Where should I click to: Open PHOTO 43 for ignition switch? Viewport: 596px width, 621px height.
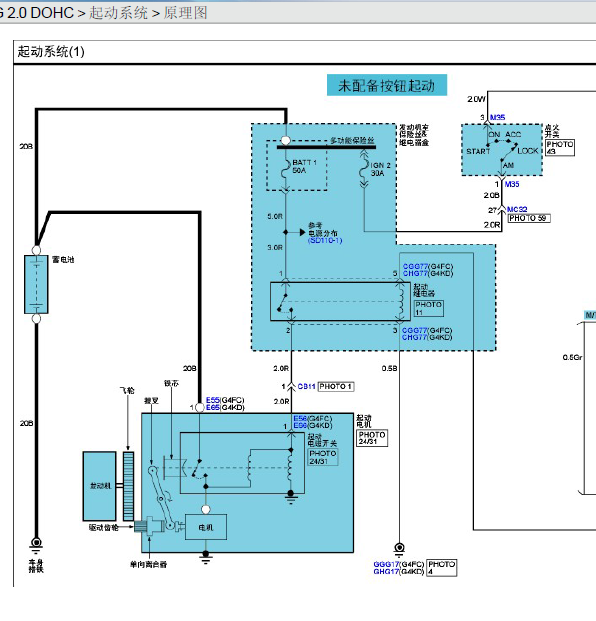[560, 148]
